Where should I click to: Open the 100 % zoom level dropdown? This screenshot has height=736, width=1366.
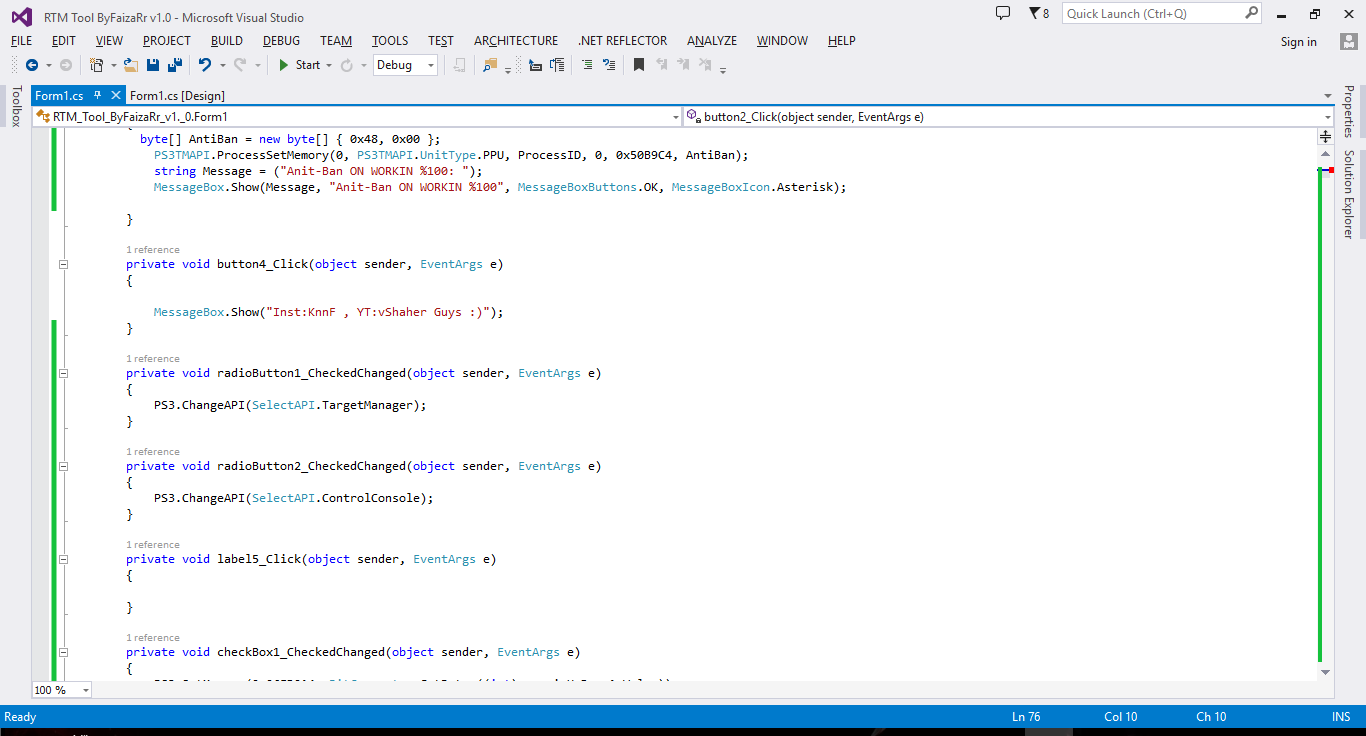(x=85, y=690)
